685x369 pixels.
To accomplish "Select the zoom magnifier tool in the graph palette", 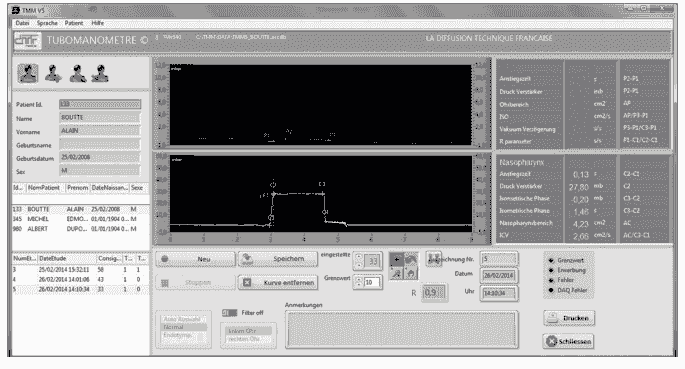I will click(x=396, y=273).
